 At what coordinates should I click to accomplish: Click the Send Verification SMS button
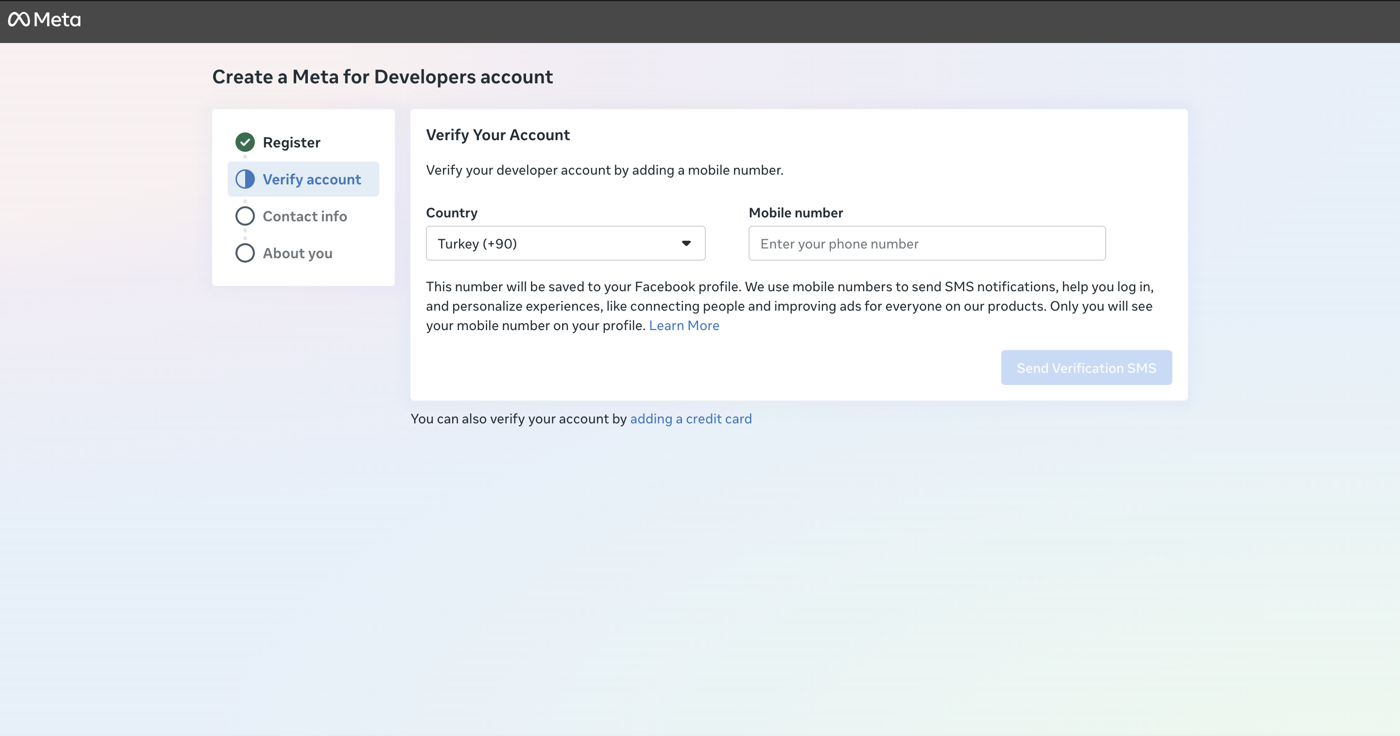tap(1086, 368)
